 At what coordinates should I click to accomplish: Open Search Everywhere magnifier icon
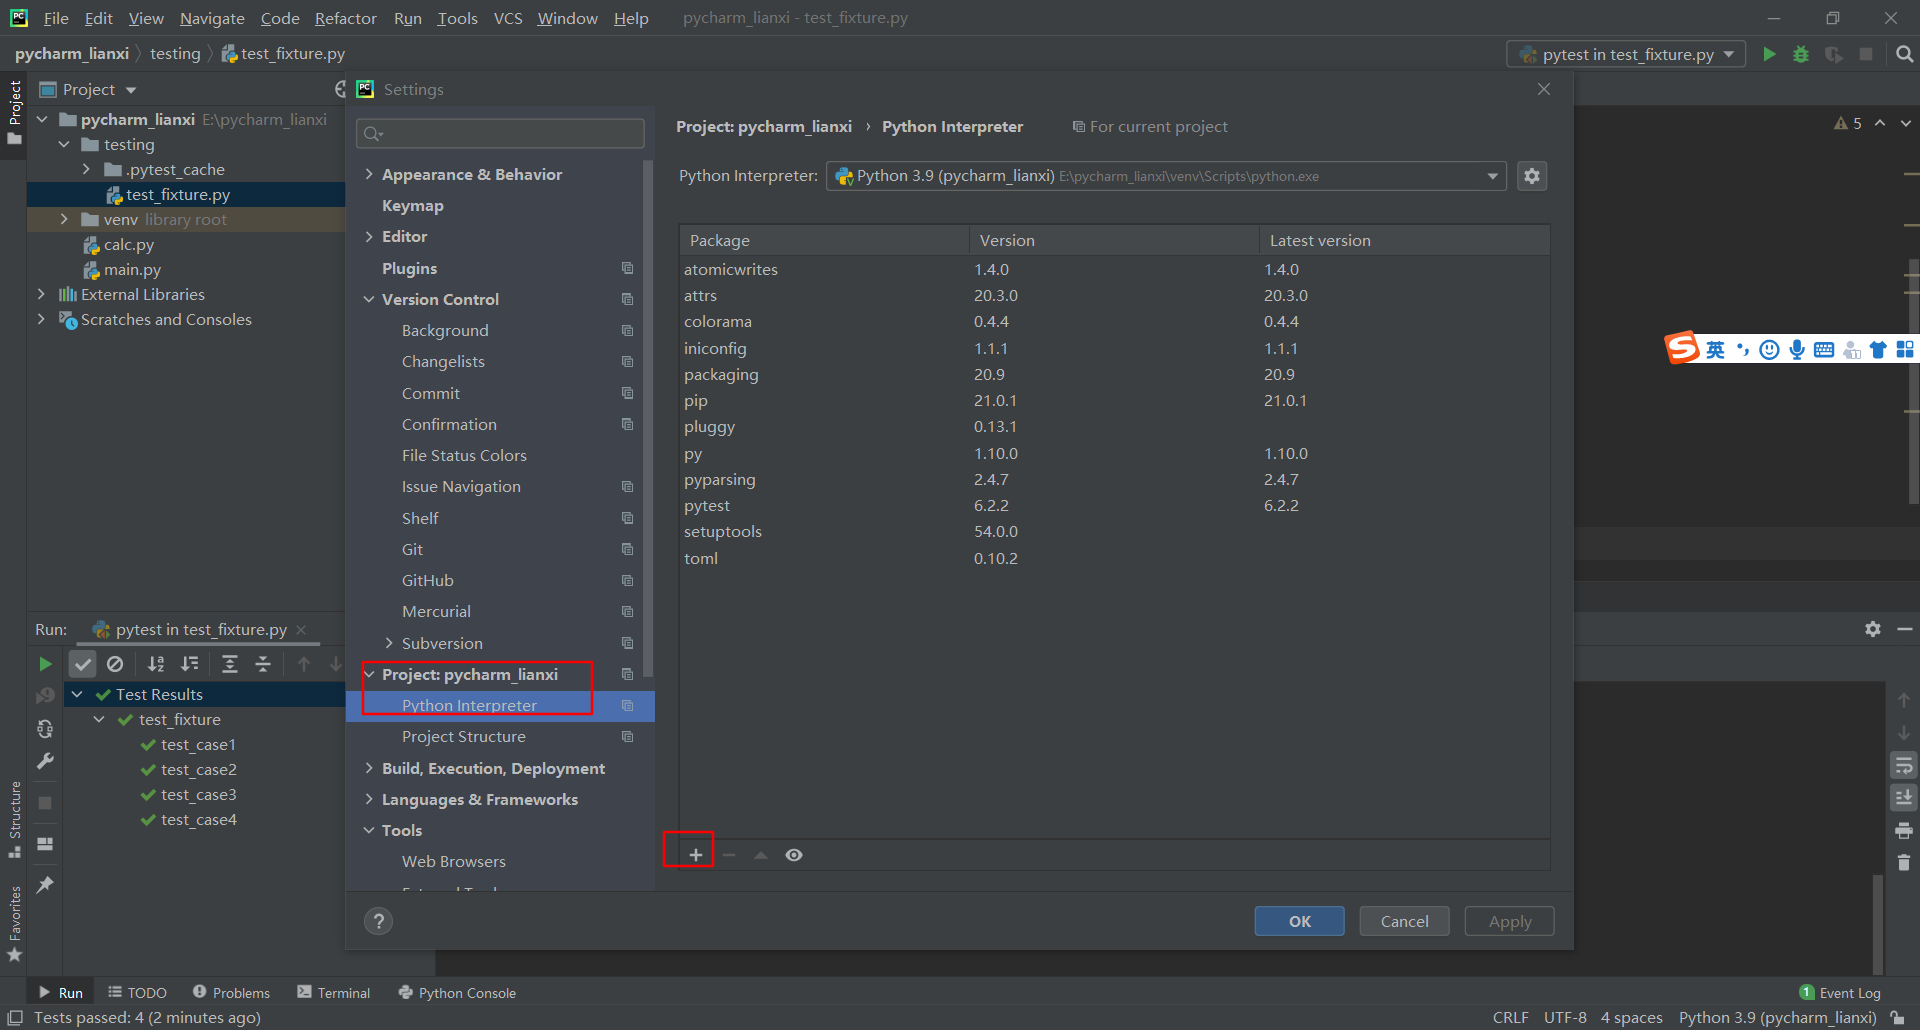(x=1904, y=54)
